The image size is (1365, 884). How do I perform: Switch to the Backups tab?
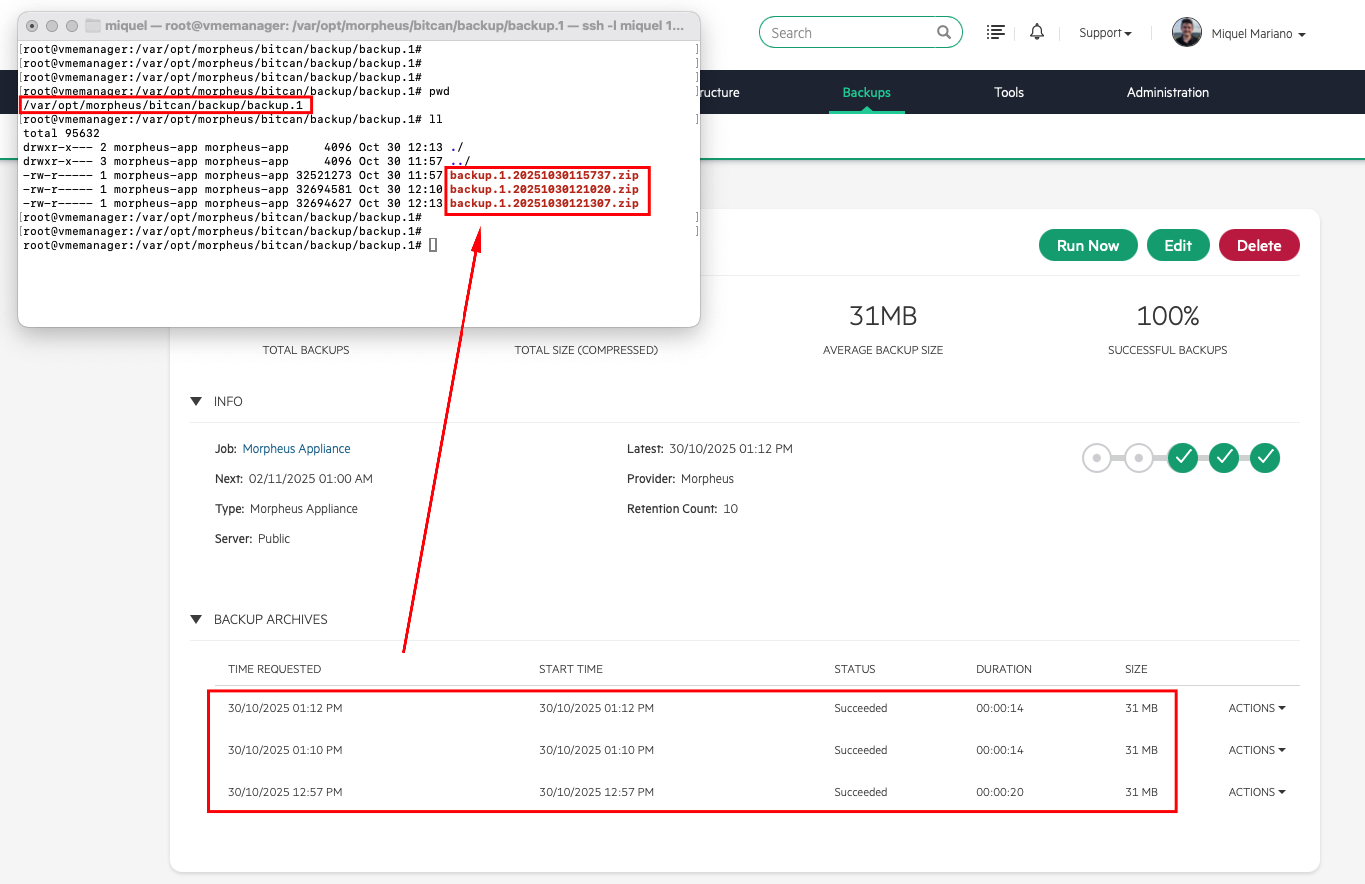click(866, 92)
